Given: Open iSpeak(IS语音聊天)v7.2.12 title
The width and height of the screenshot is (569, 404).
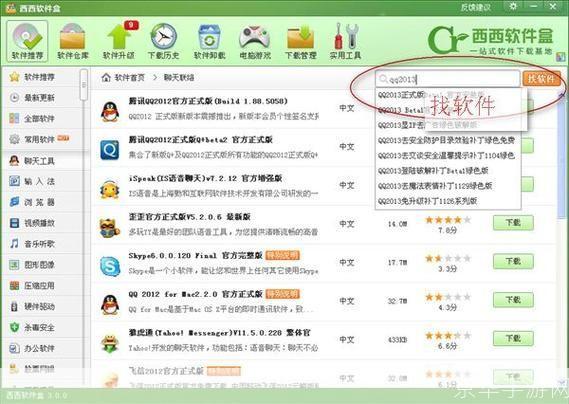Looking at the screenshot, I should point(205,178).
